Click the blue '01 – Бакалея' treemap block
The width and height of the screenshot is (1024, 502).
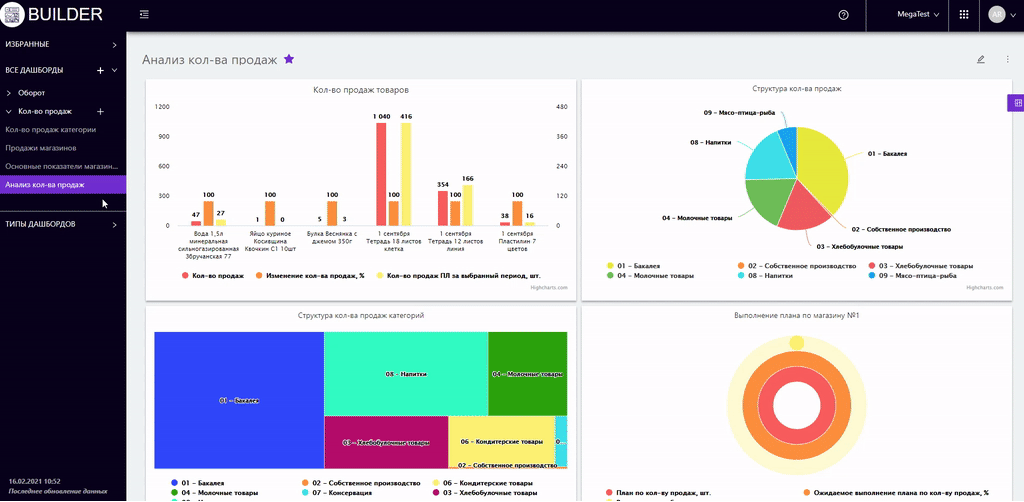tap(238, 400)
